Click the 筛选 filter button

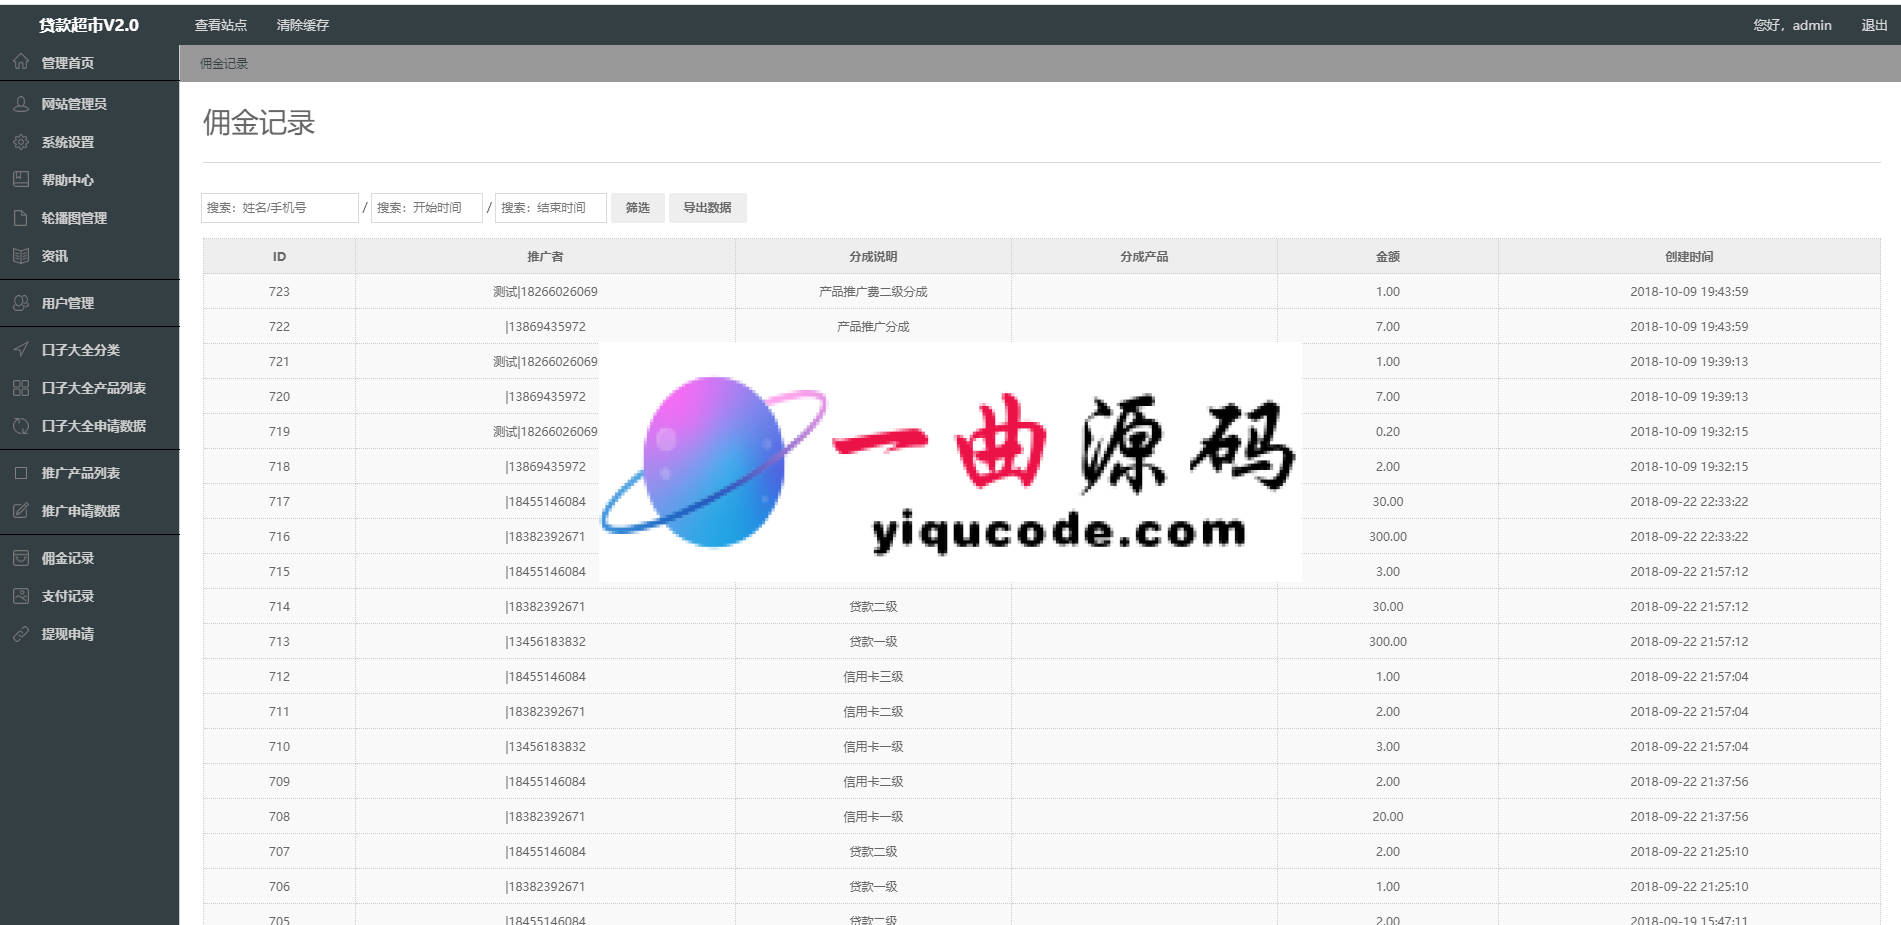637,207
